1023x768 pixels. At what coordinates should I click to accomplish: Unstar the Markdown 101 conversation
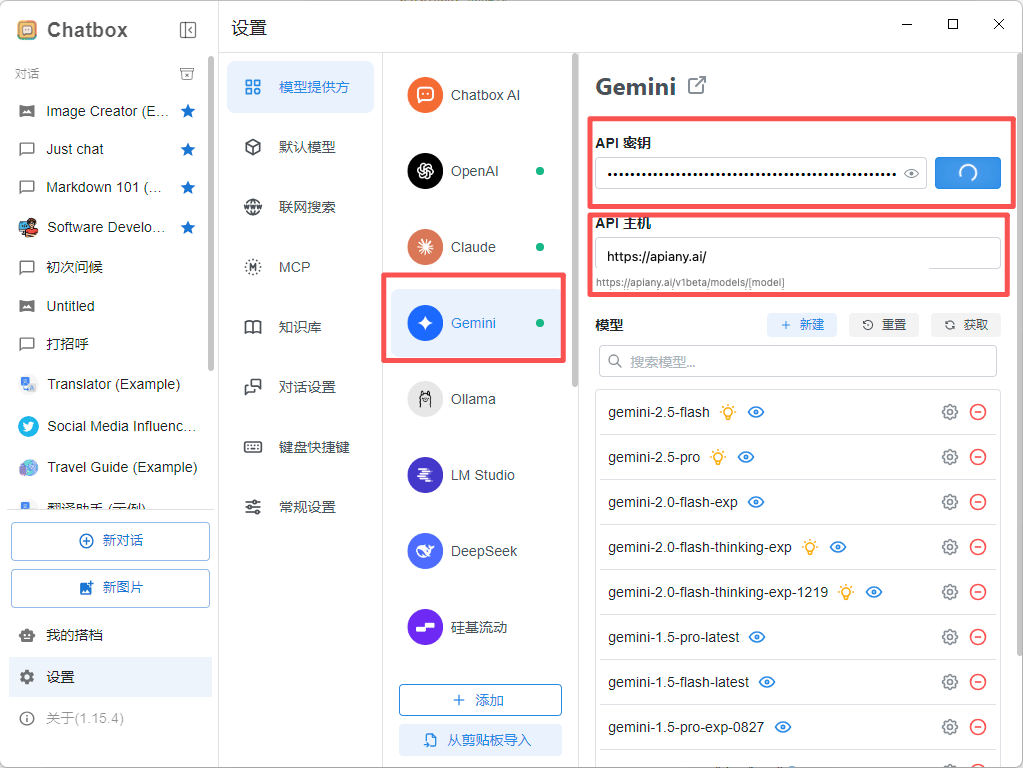click(x=188, y=188)
